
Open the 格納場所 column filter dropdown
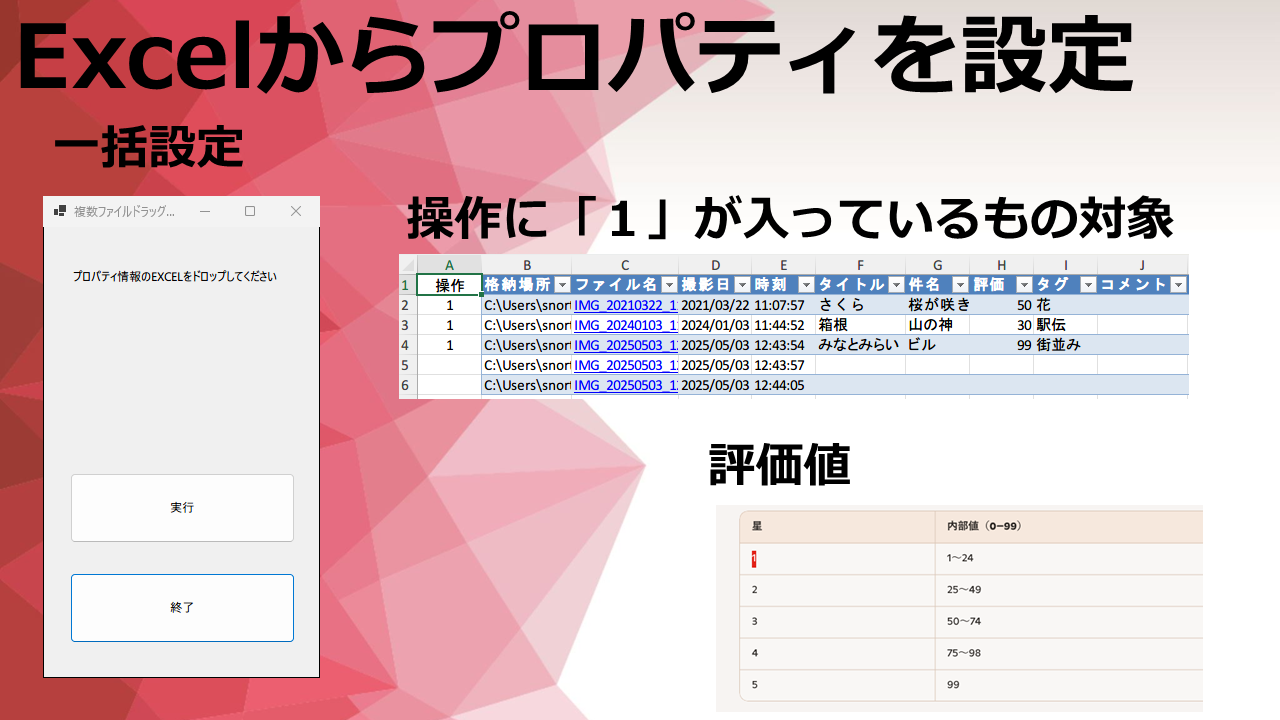[x=561, y=285]
